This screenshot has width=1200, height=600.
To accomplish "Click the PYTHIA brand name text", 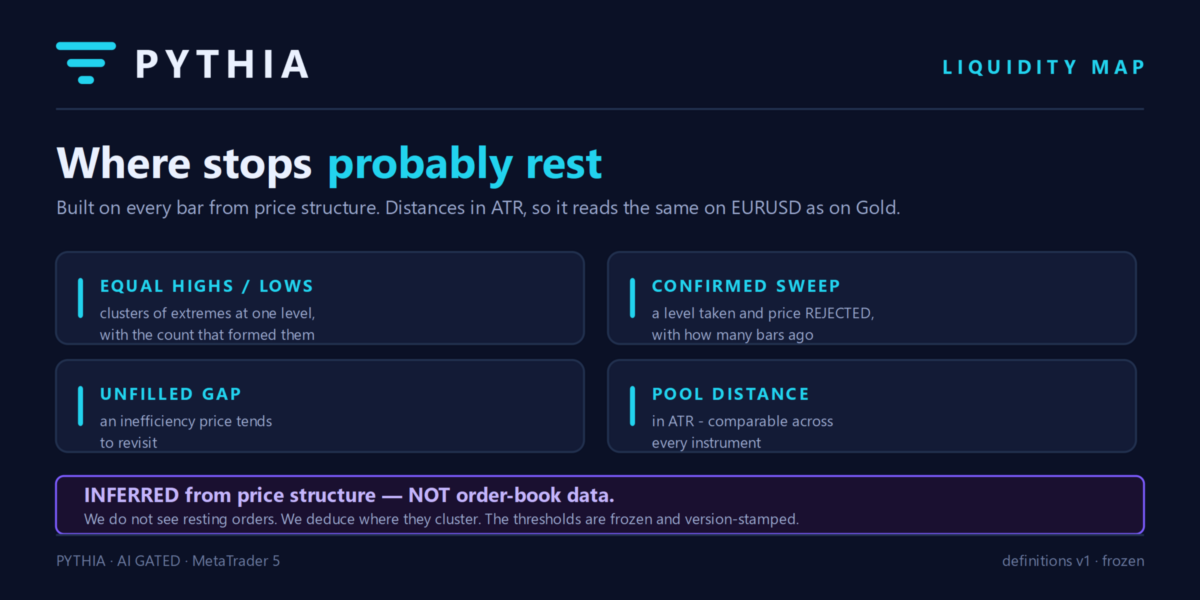I will (222, 64).
